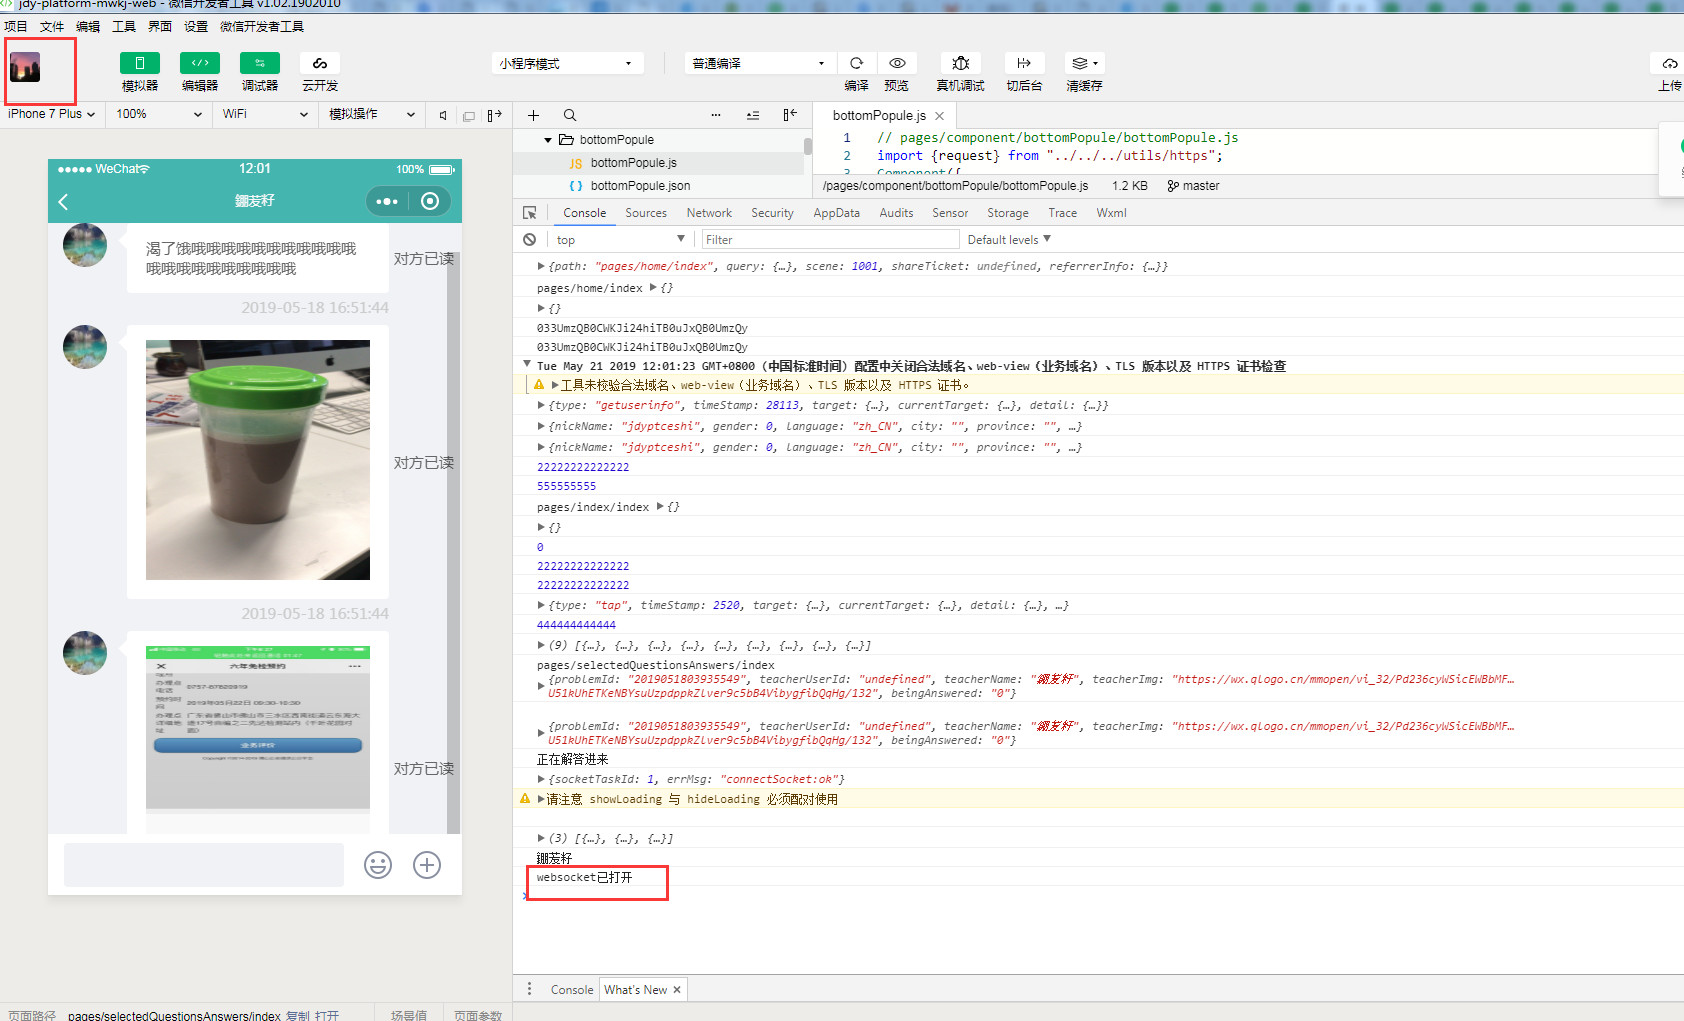This screenshot has height=1021, width=1684.
Task: Click the clear console icon
Action: coord(530,240)
